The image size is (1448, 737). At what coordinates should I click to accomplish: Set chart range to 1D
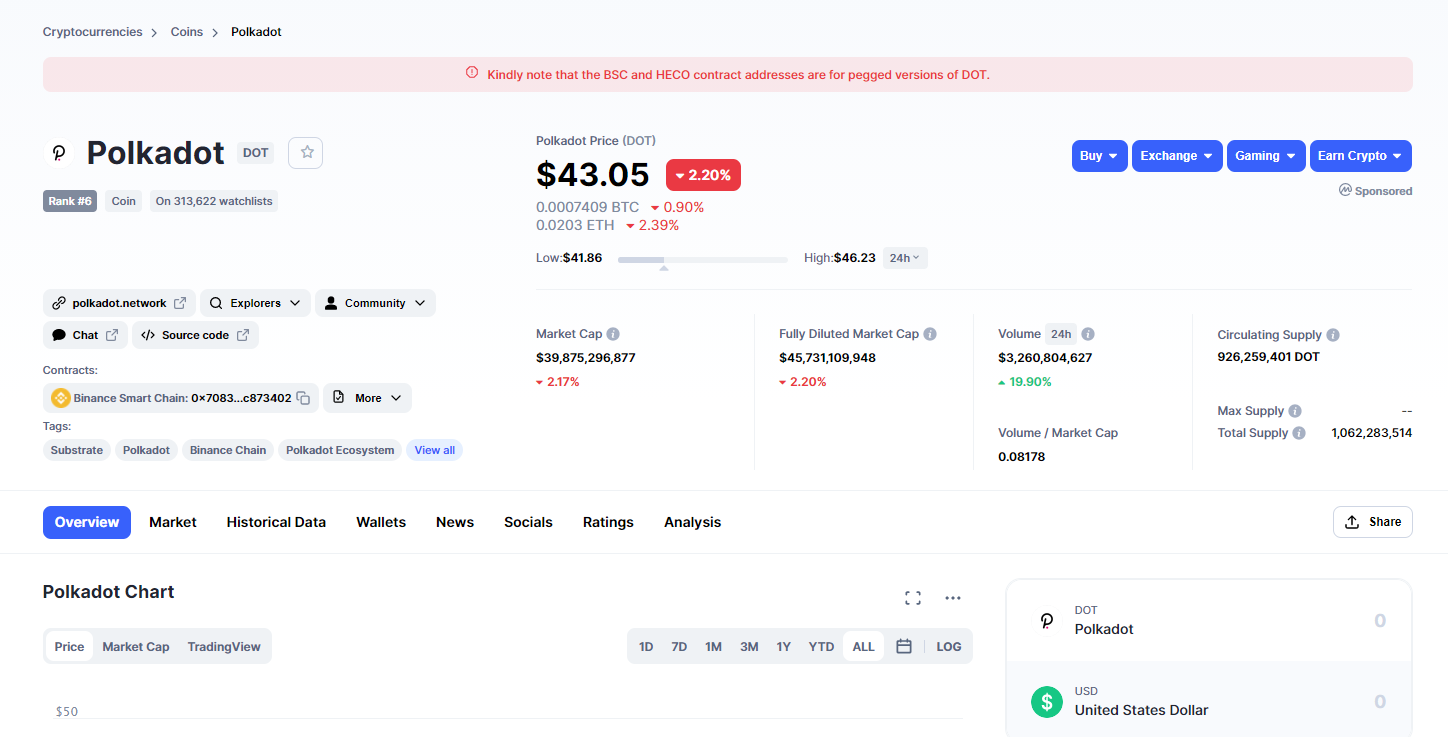pyautogui.click(x=646, y=647)
